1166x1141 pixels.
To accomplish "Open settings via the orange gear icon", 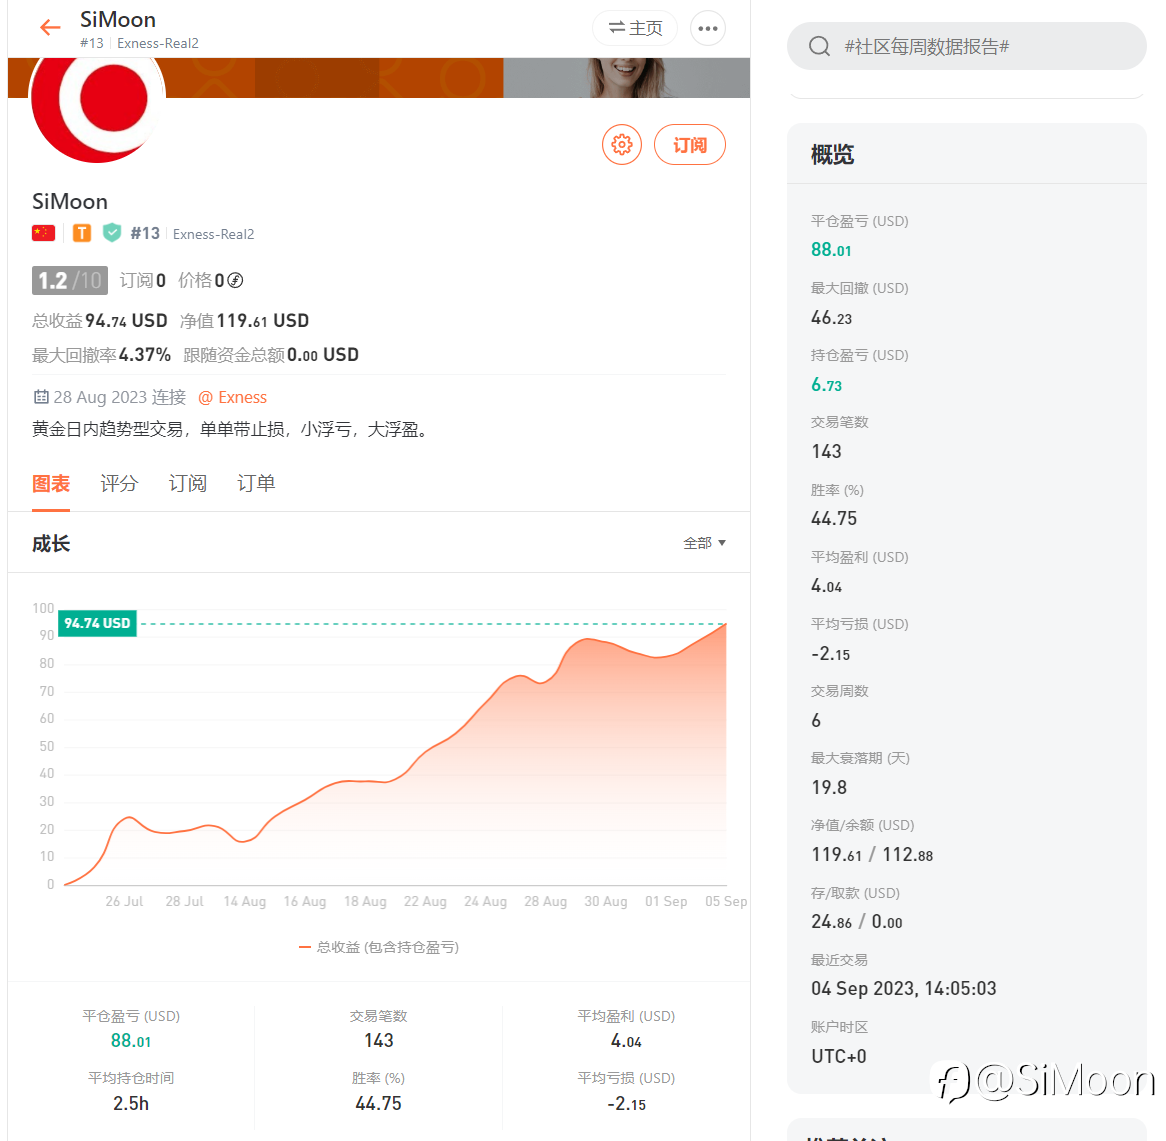I will pyautogui.click(x=622, y=144).
